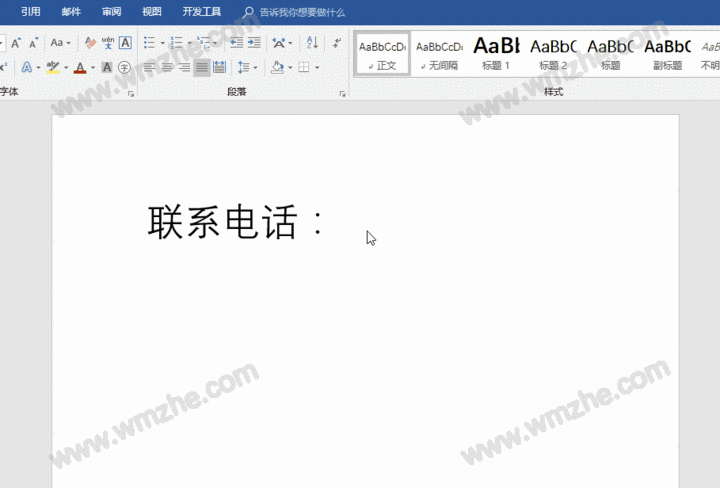Apply paragraph Shading paint bucket

pyautogui.click(x=277, y=67)
